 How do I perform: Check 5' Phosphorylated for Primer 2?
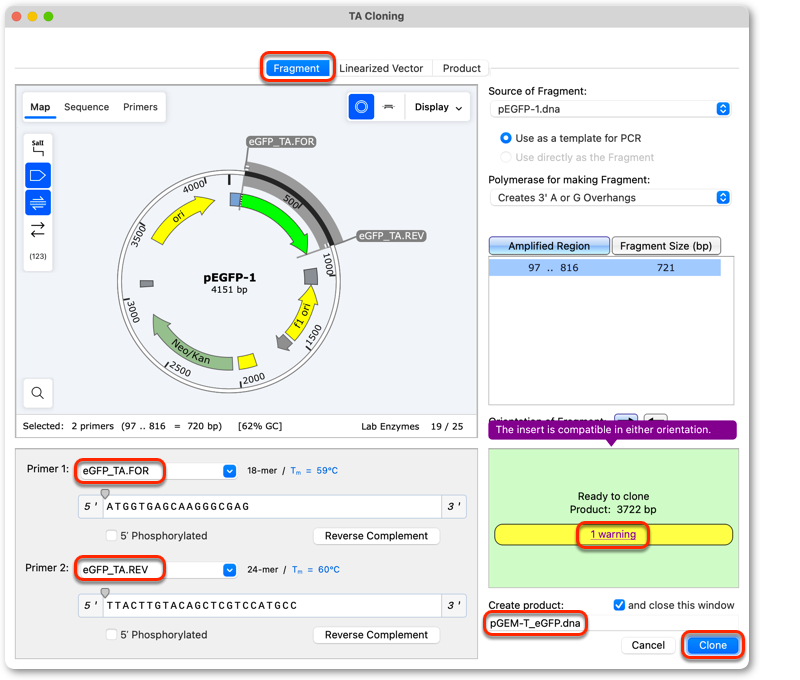111,634
